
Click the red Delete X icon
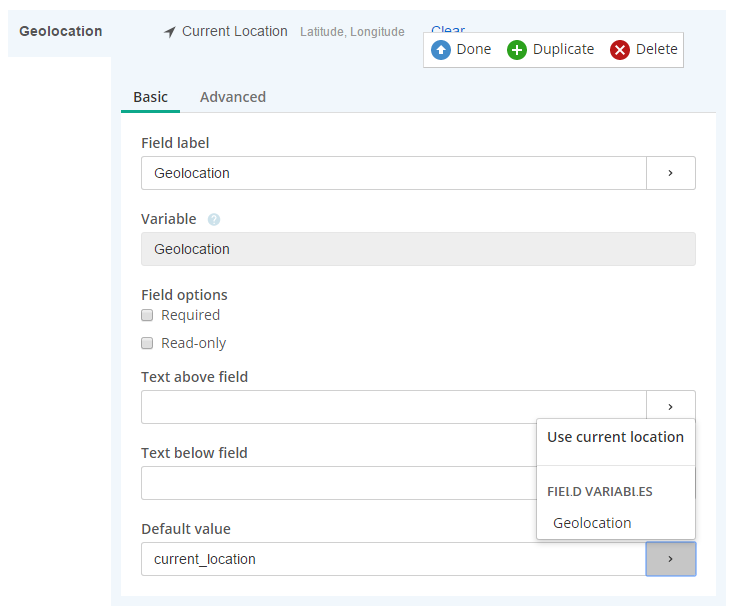pos(620,50)
